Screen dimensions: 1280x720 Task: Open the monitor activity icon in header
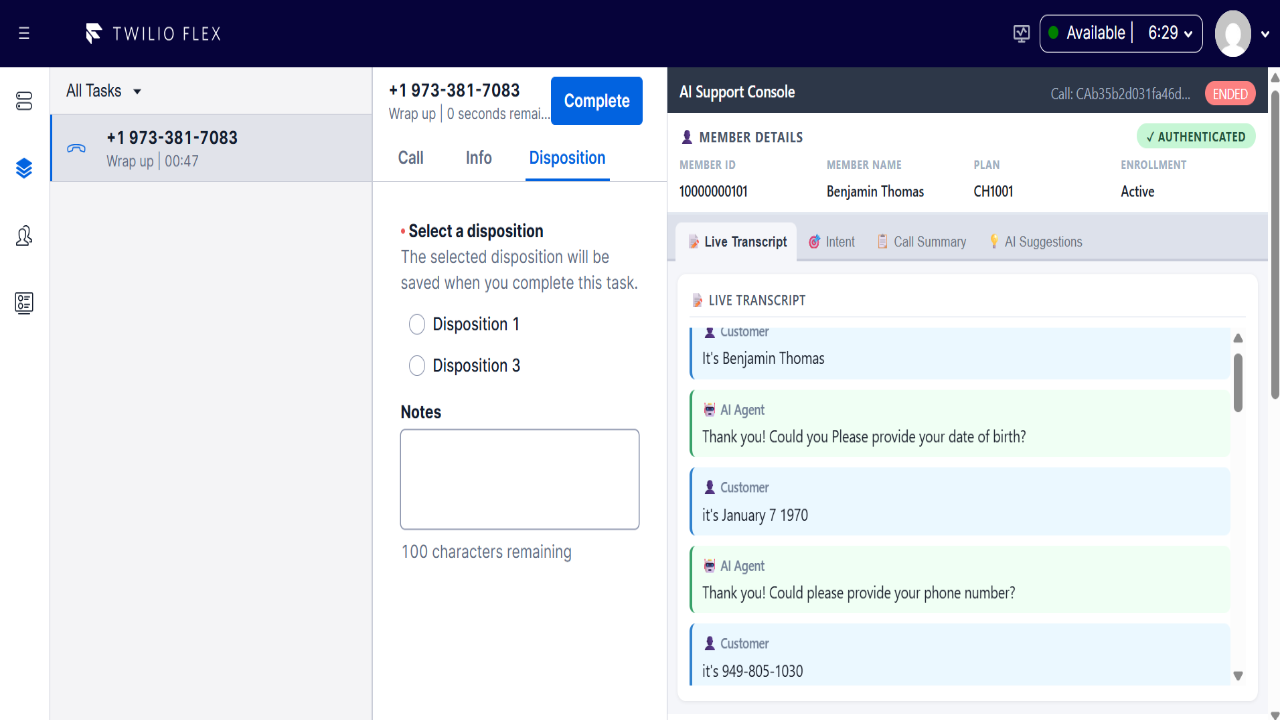tap(1021, 33)
